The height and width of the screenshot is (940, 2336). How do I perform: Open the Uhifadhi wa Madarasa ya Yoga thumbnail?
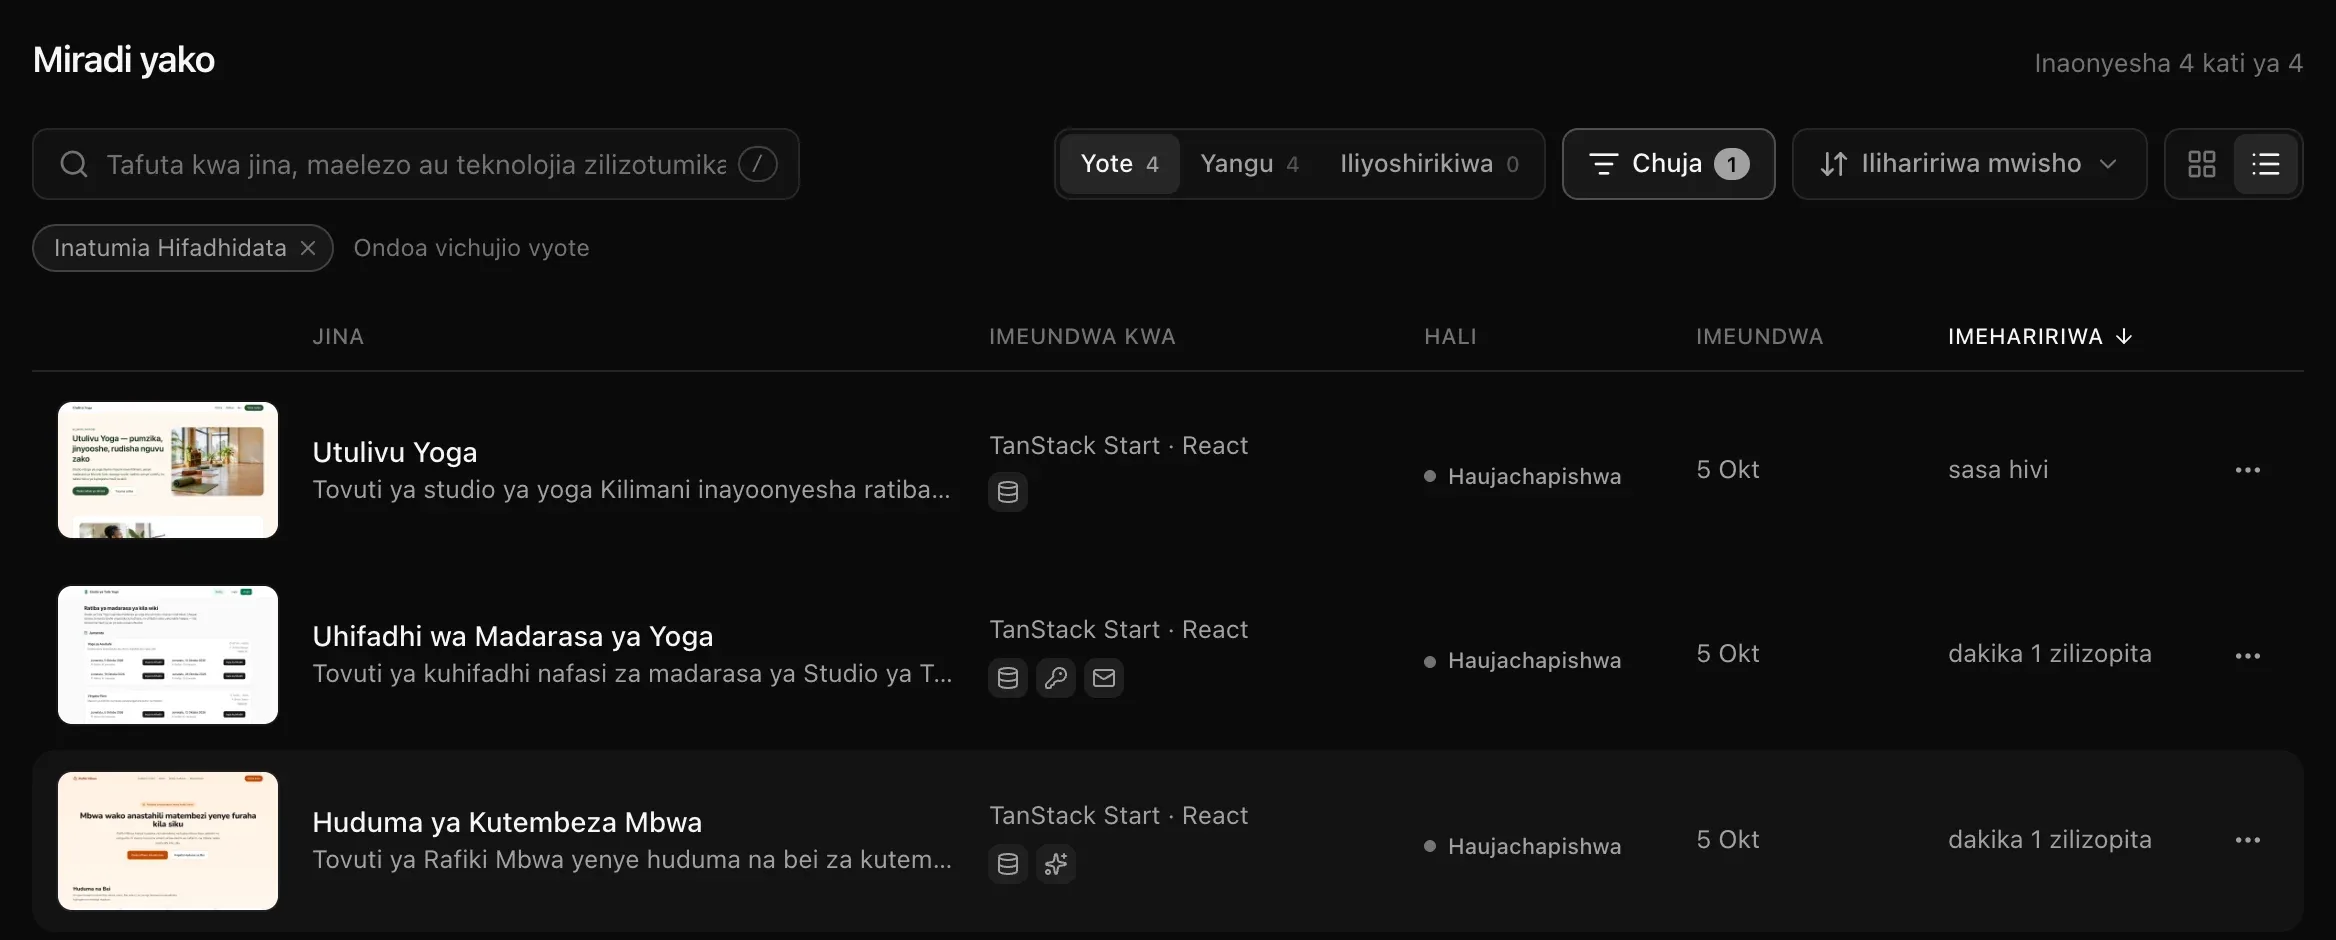[168, 655]
